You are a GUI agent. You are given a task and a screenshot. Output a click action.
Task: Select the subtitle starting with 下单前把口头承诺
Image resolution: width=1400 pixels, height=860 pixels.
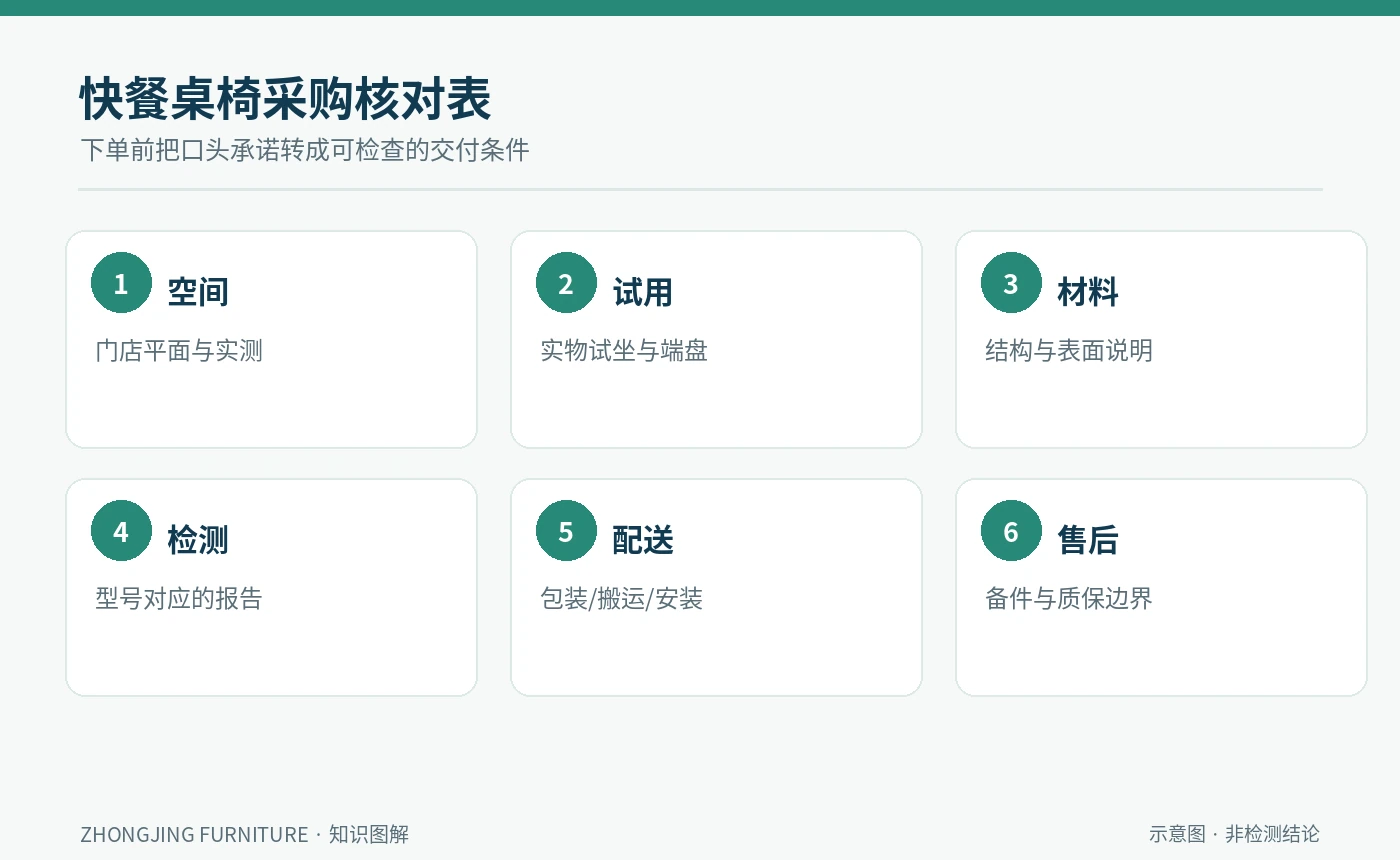point(305,151)
